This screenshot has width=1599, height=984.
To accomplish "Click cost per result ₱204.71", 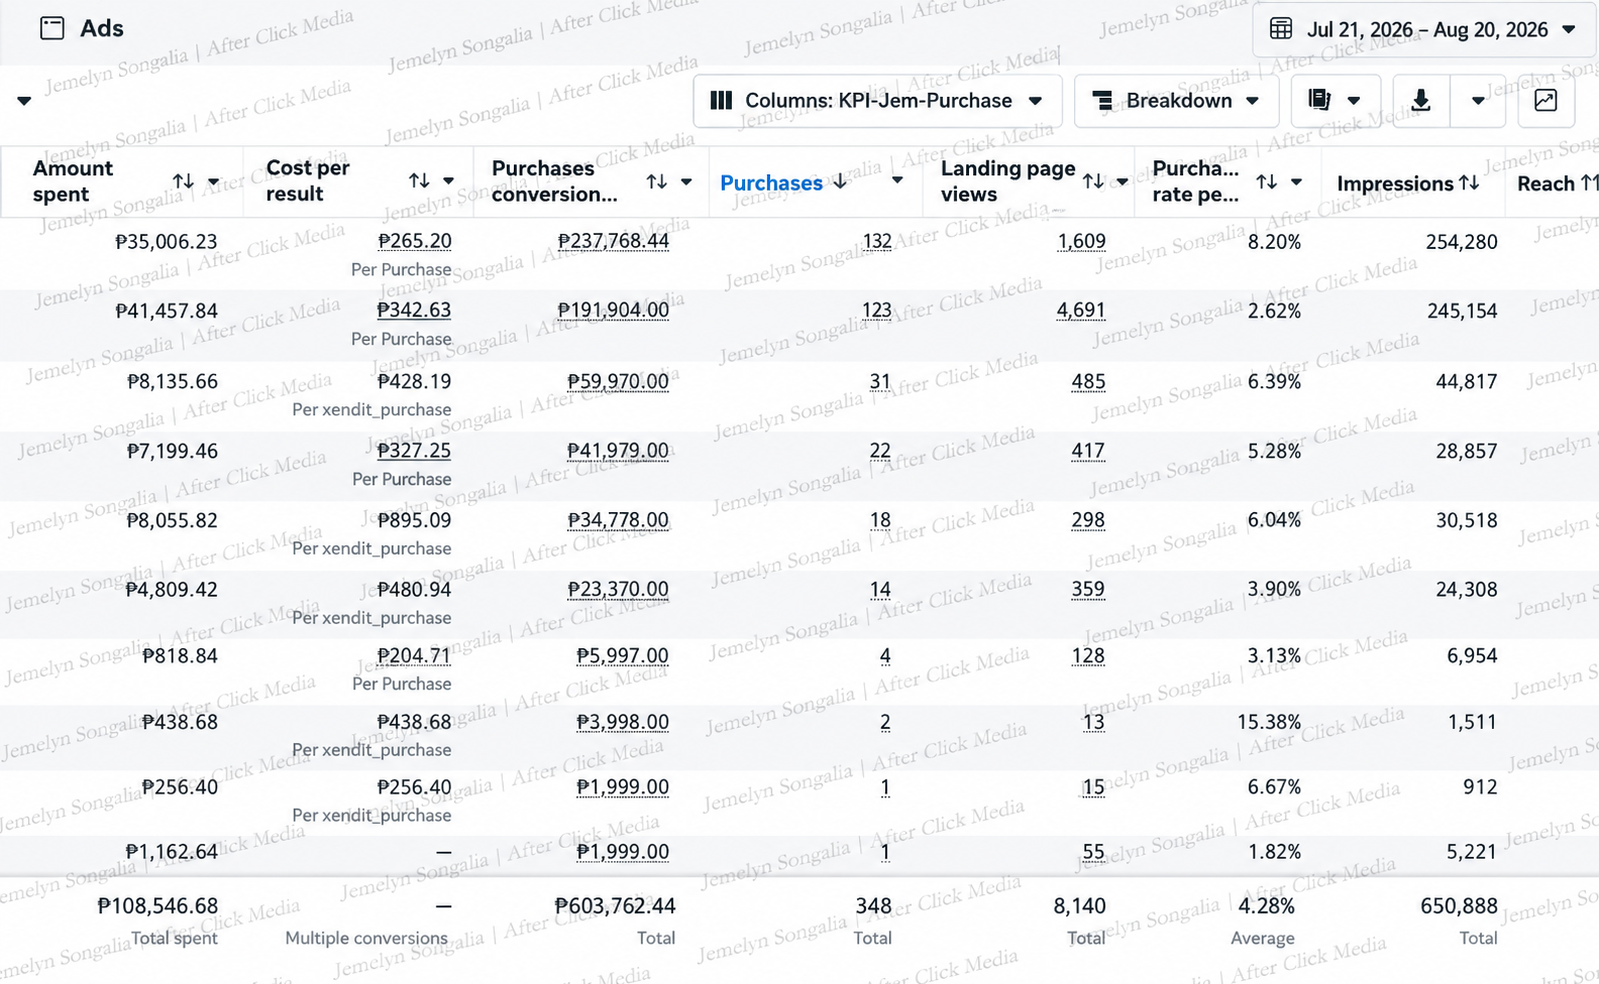I will (414, 656).
